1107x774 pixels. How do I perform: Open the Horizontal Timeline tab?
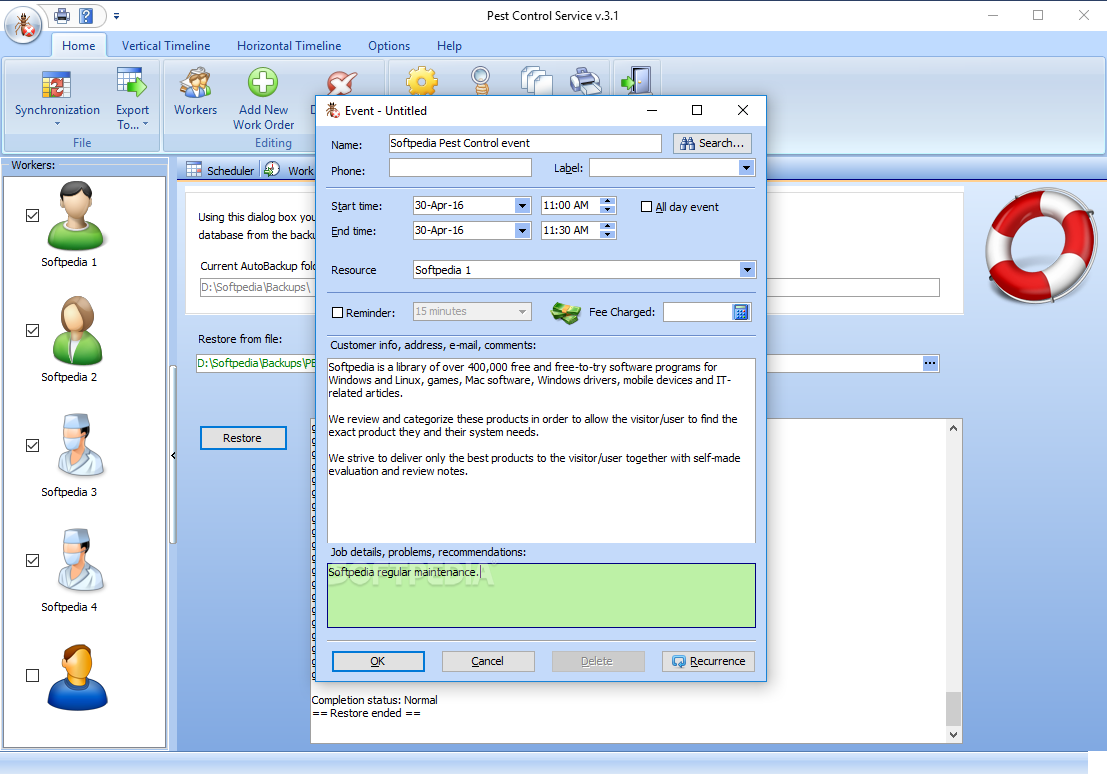(289, 46)
